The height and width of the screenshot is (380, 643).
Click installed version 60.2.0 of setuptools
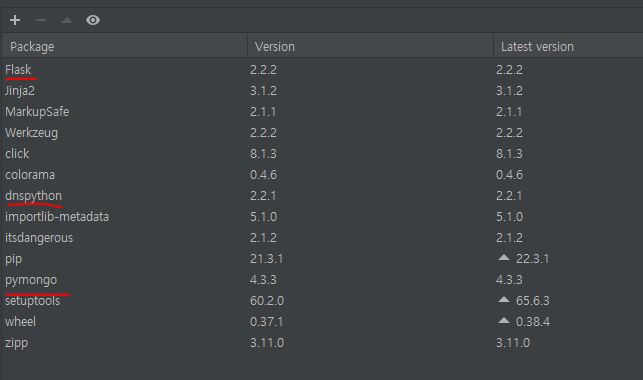coord(267,300)
